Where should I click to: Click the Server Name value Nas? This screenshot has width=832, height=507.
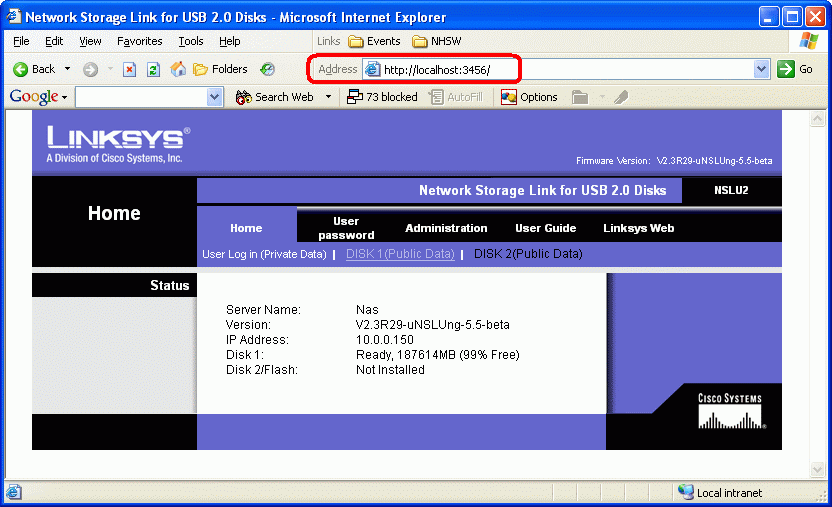(x=367, y=310)
